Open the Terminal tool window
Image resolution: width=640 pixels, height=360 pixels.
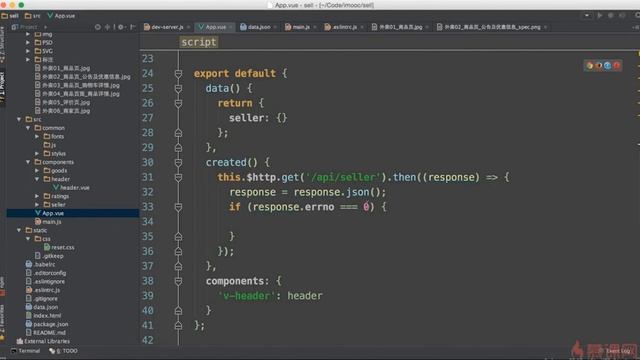pyautogui.click(x=26, y=351)
